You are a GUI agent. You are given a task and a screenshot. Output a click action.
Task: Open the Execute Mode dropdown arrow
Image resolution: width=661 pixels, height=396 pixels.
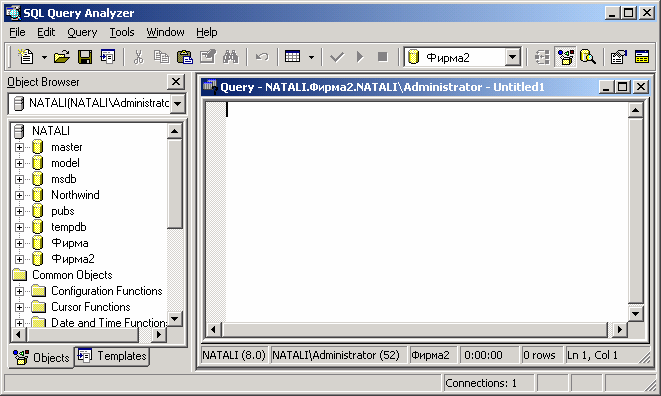tap(312, 57)
